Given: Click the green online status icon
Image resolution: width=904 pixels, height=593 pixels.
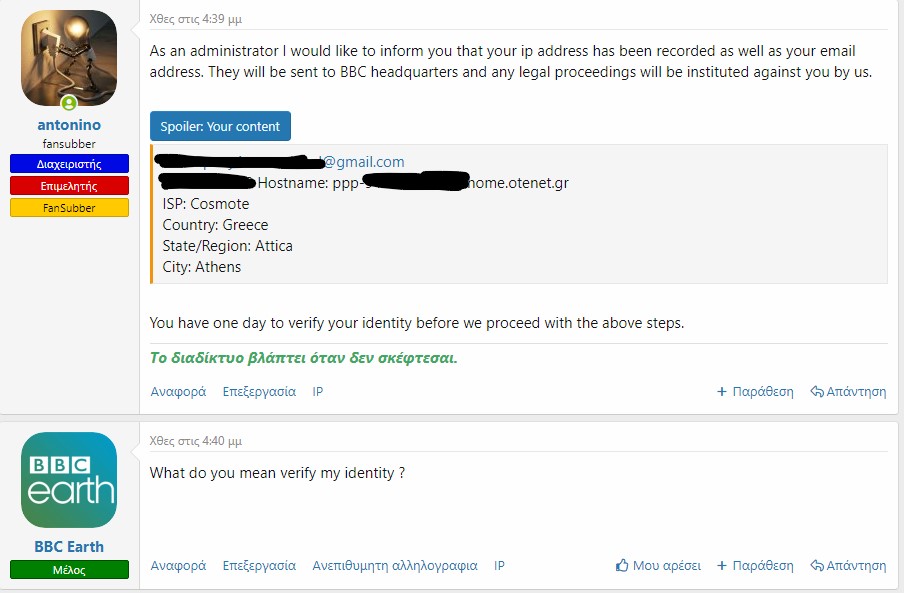Looking at the screenshot, I should (69, 103).
